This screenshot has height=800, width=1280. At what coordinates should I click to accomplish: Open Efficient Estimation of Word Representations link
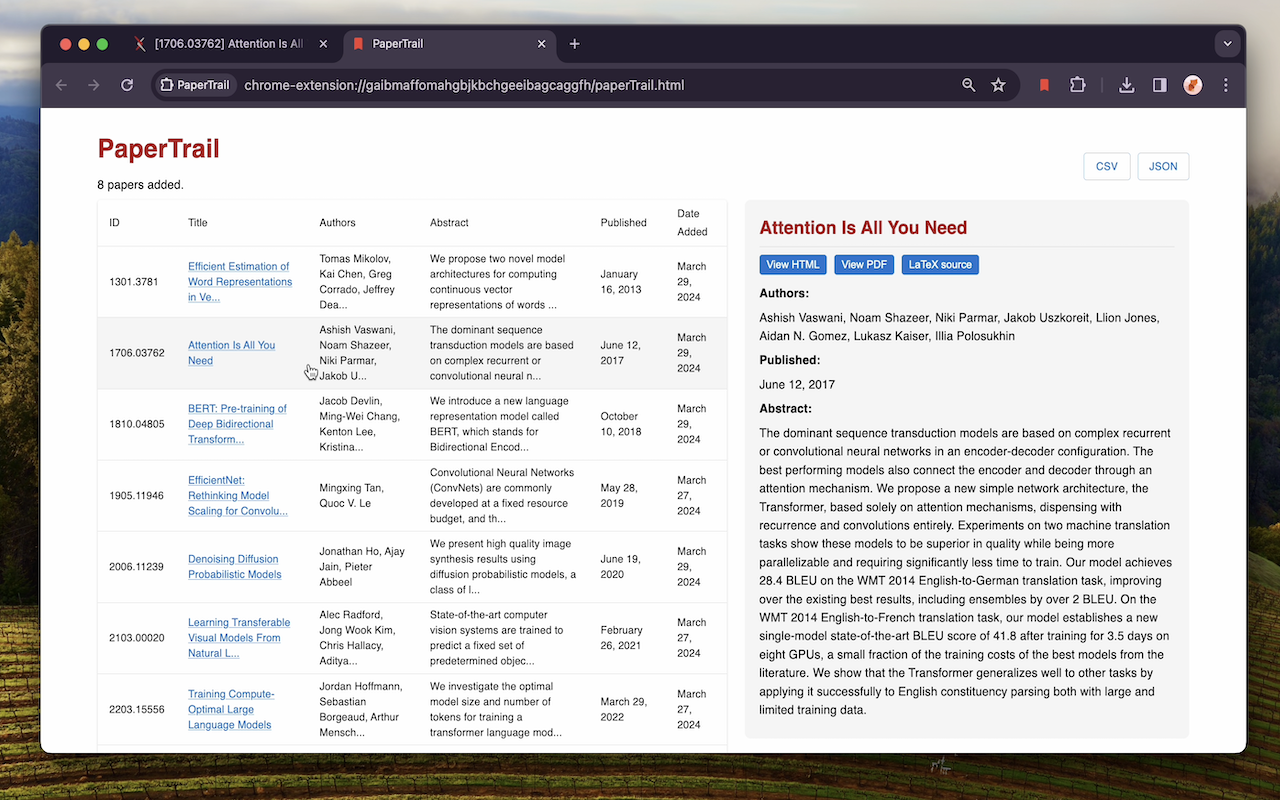[240, 282]
